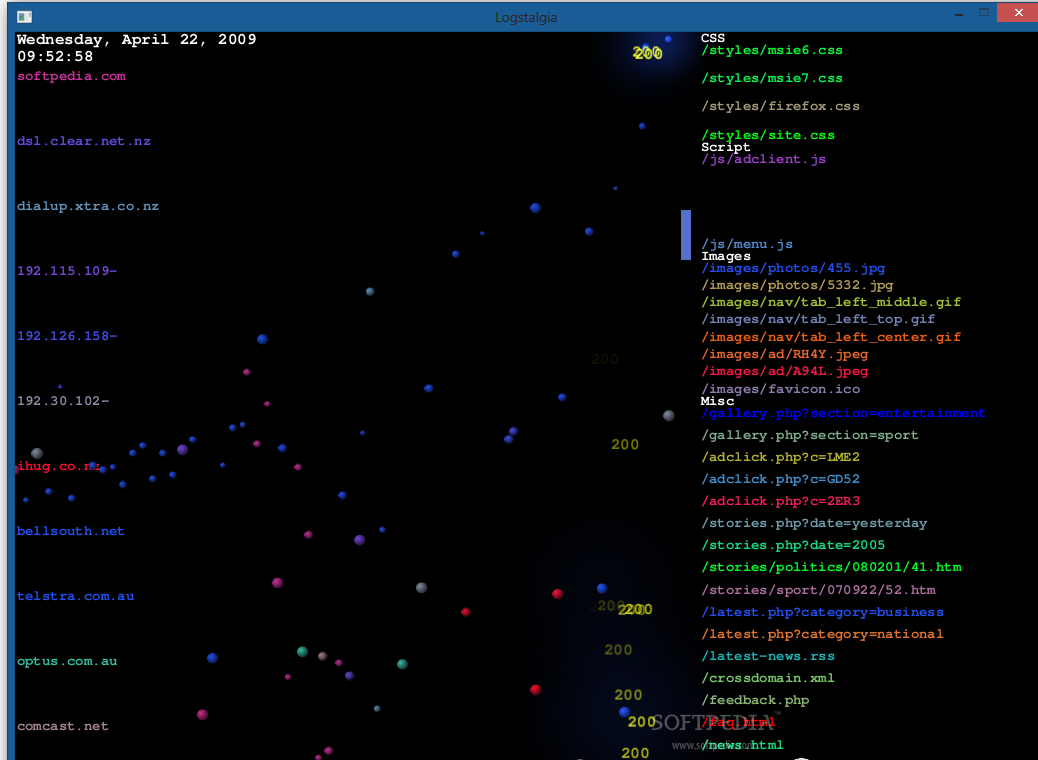1038x760 pixels.
Task: Select the softpedia.com host label
Action: point(71,76)
